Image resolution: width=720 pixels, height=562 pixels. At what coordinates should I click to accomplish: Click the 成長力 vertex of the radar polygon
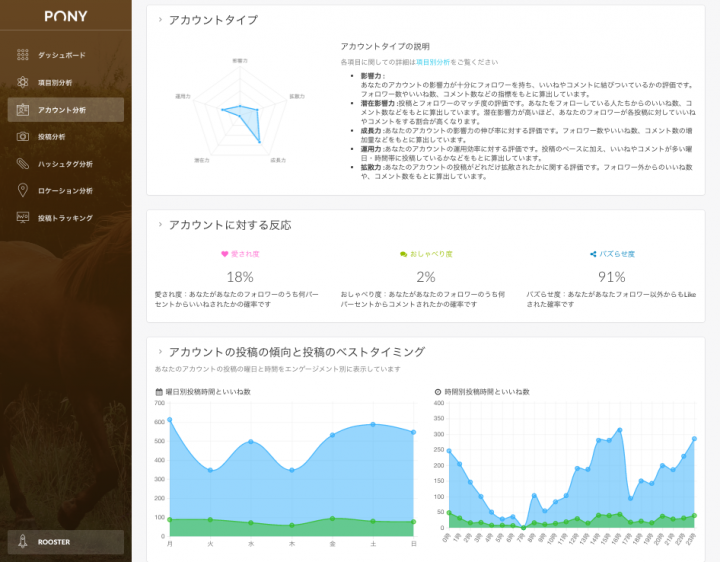tap(259, 142)
